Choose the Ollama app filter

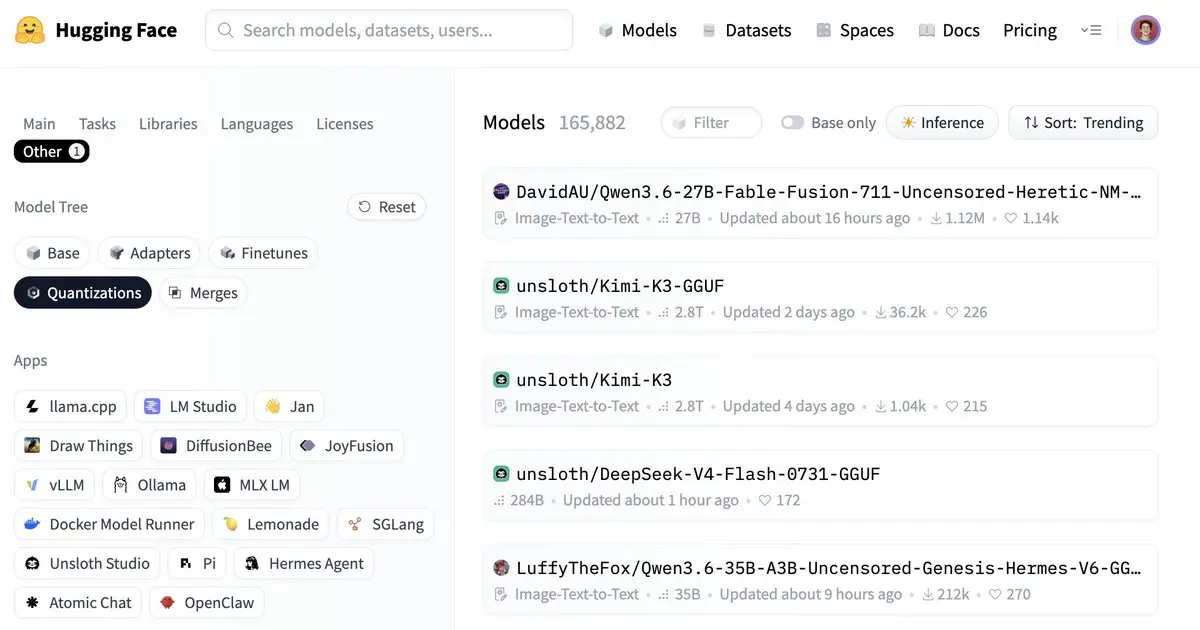point(149,485)
